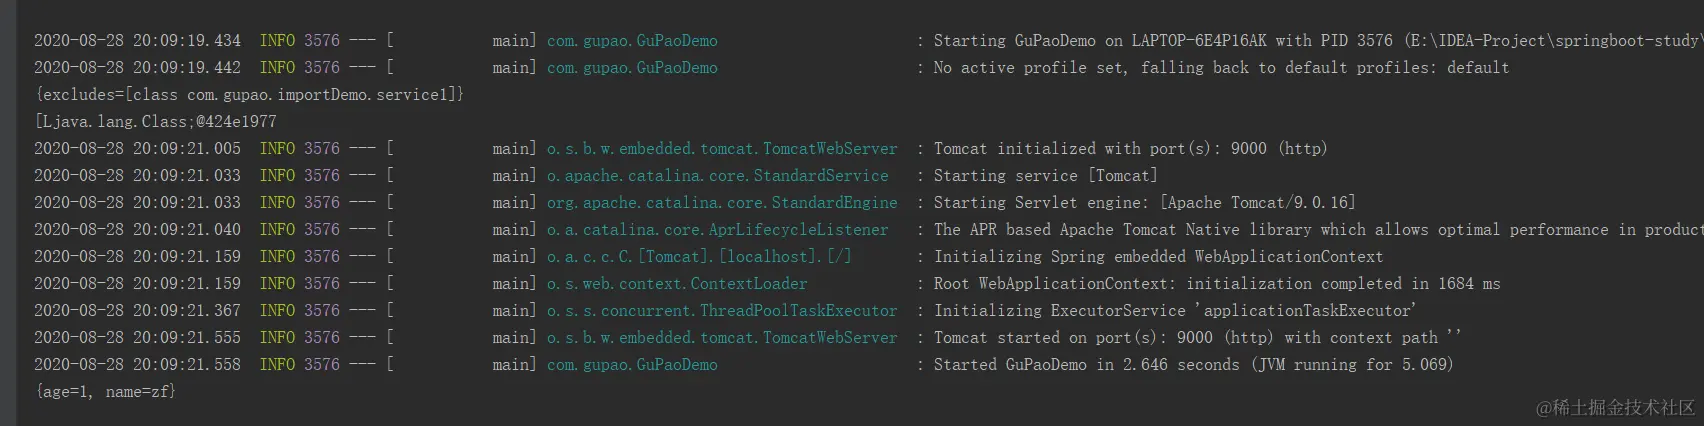Click the 'Tomcat started on port(s): 9000' message
The height and width of the screenshot is (426, 1704).
click(x=1196, y=338)
